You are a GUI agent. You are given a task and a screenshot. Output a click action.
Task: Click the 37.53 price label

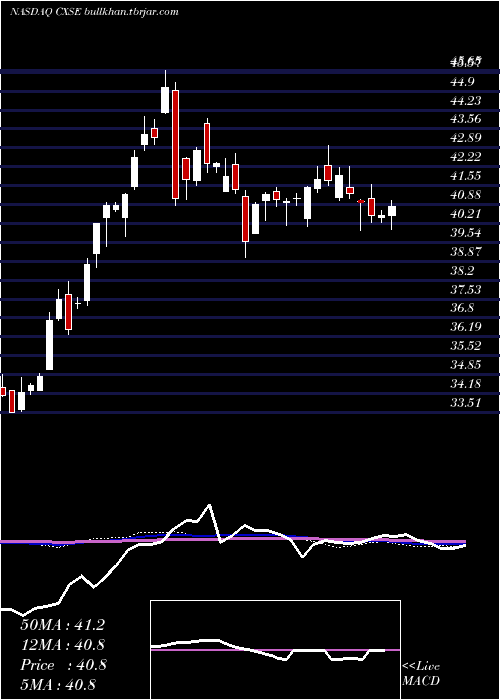click(466, 290)
